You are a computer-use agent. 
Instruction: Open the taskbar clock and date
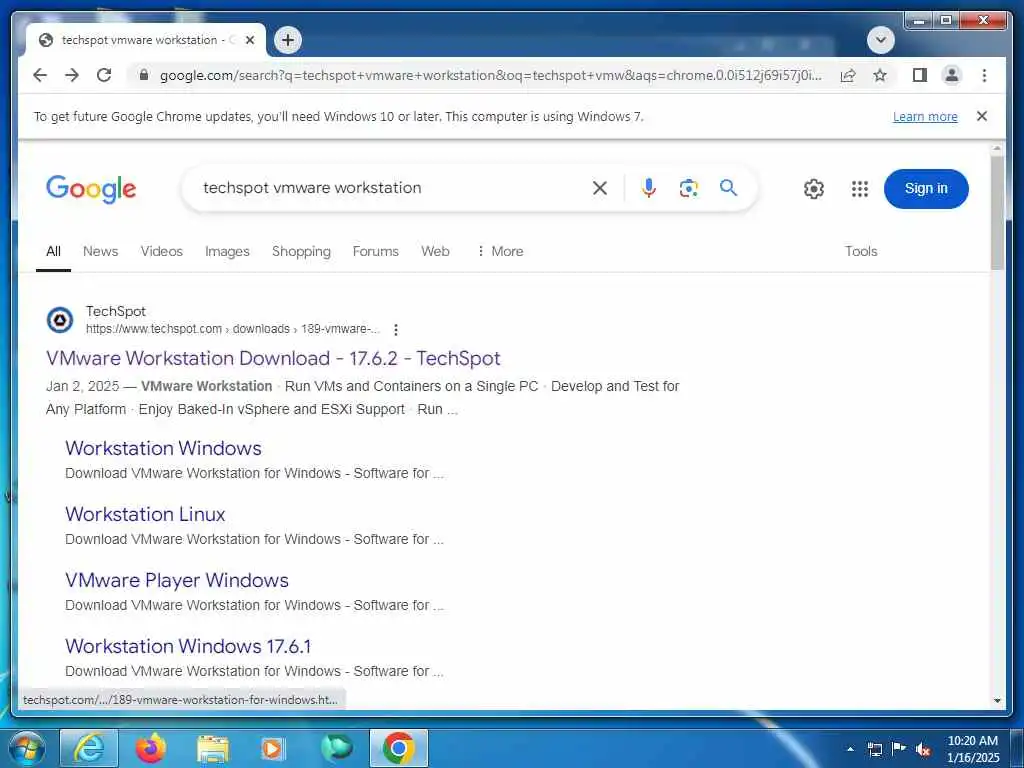(973, 749)
